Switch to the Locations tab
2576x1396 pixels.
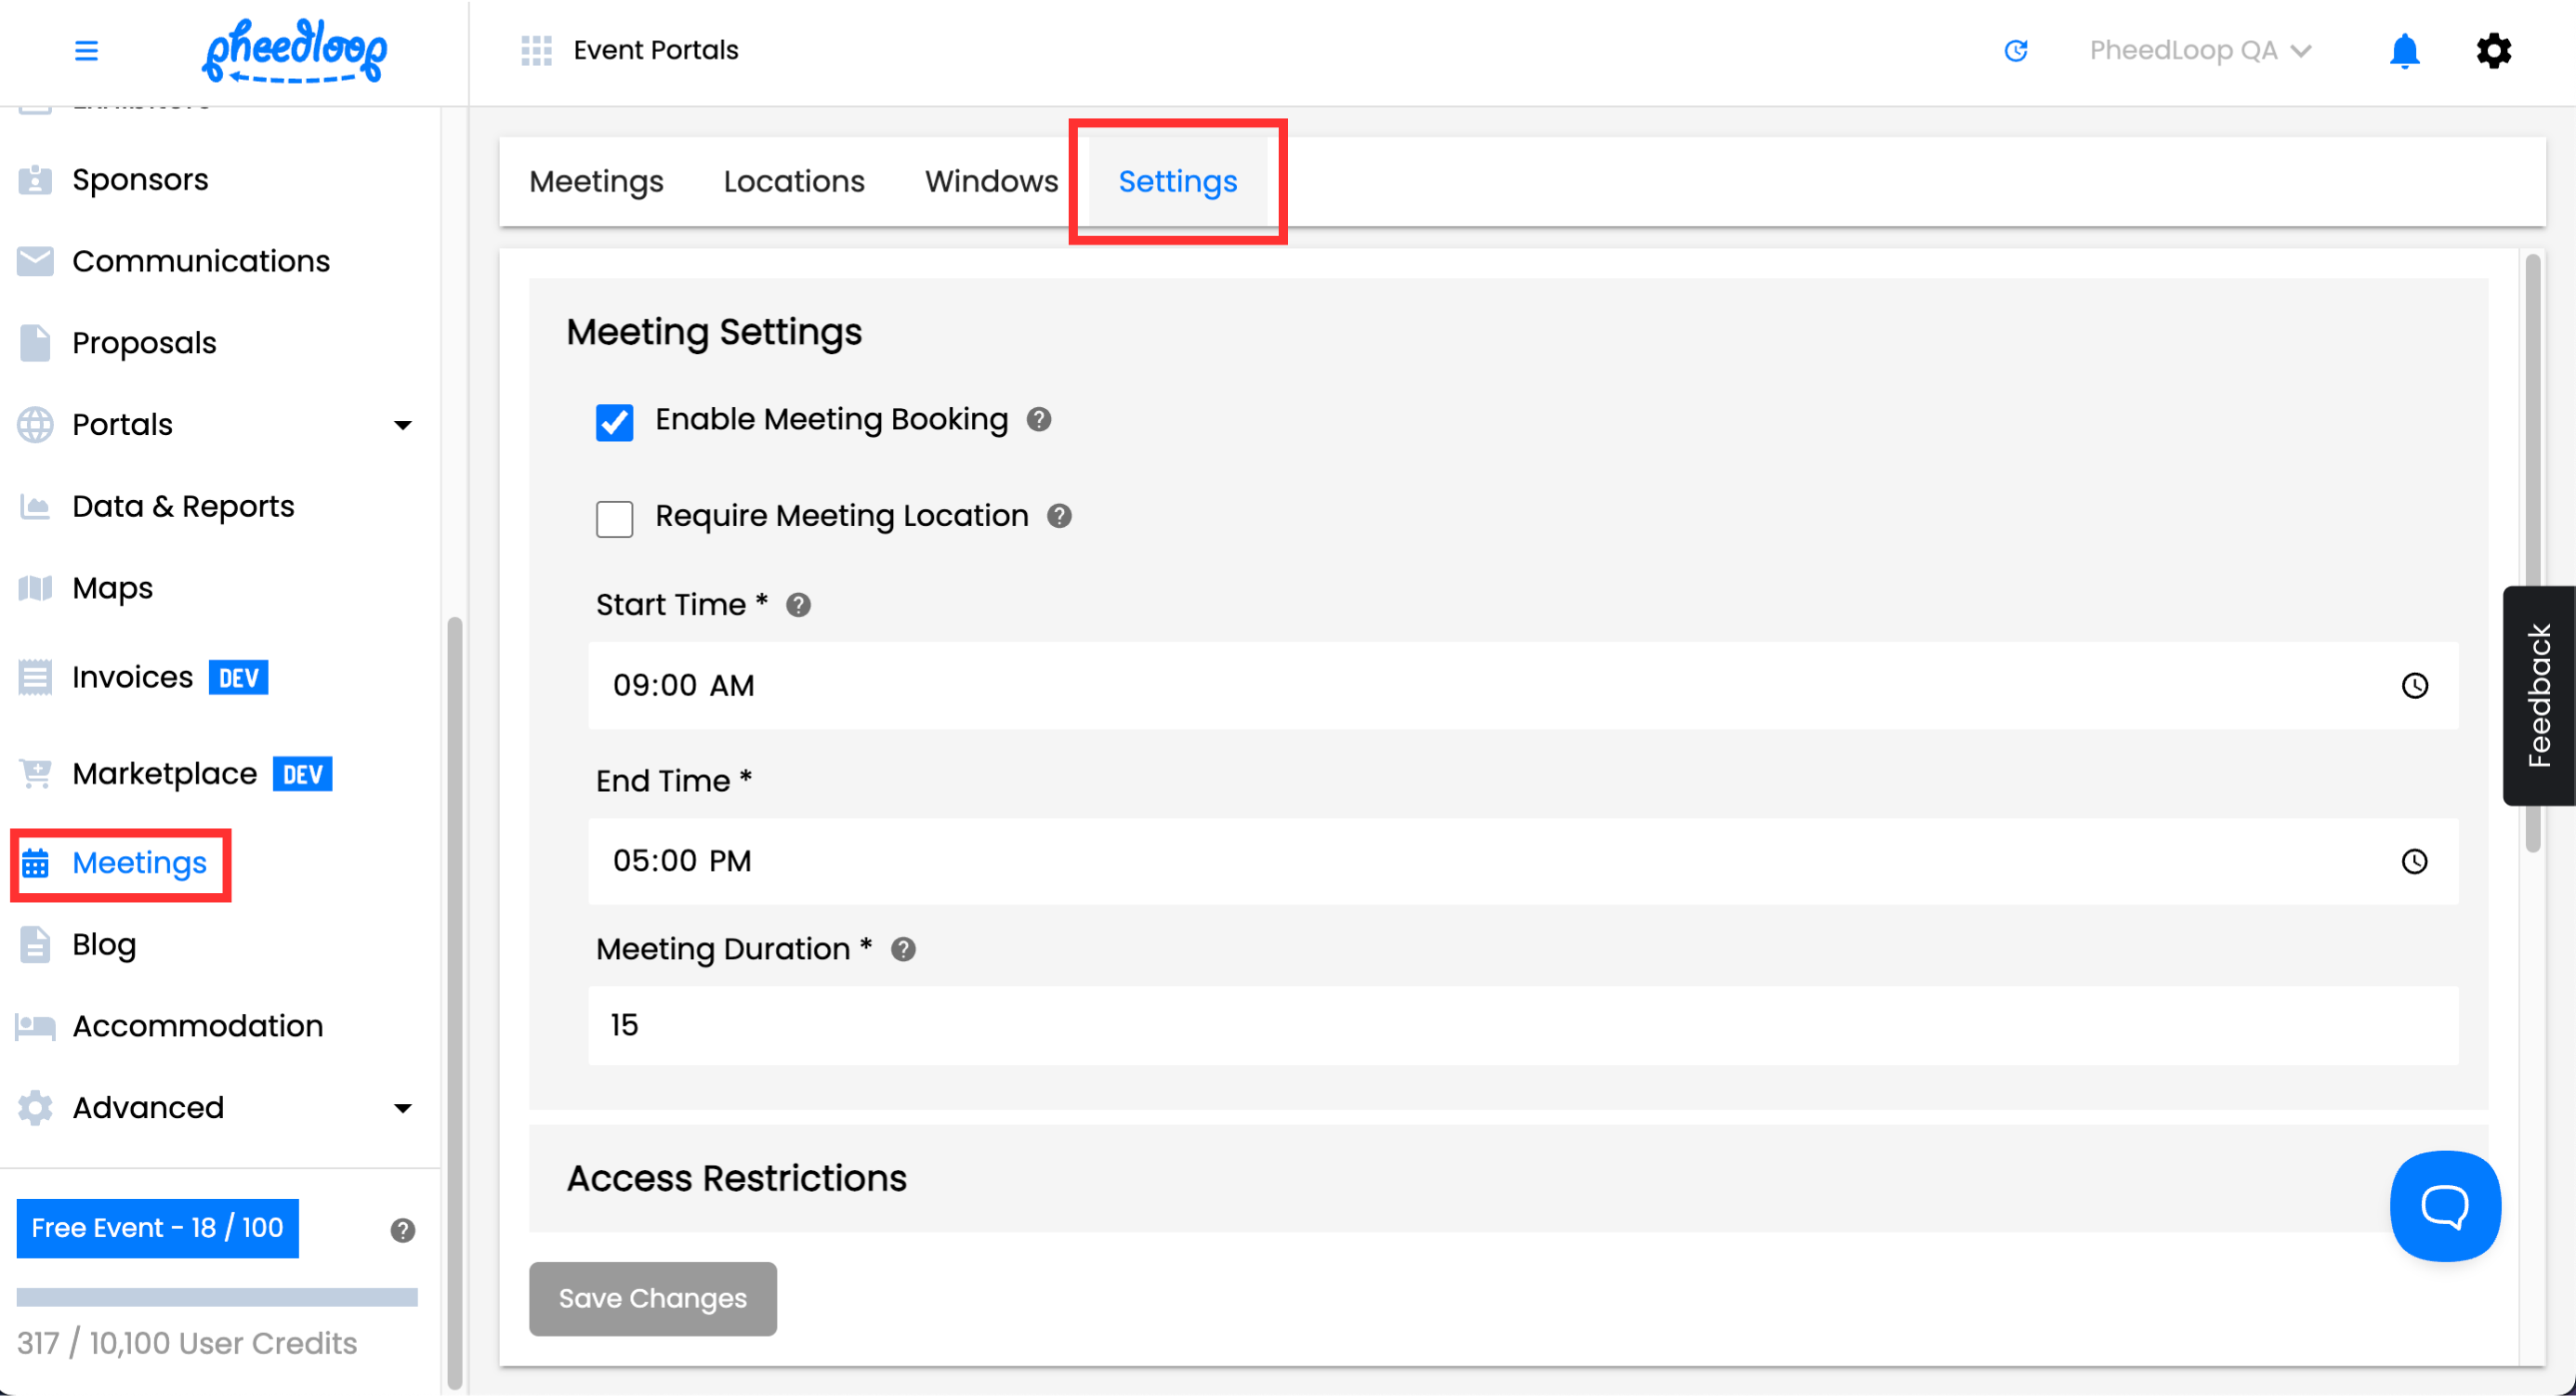794,181
